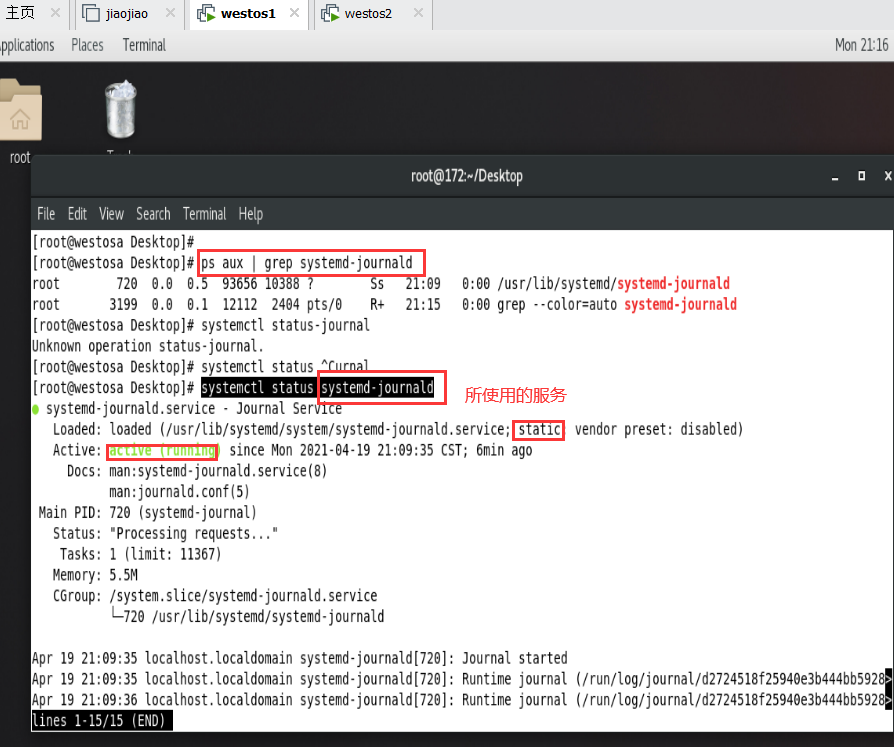Click the running-session icon on the westos1 tab
894x747 pixels.
tap(206, 14)
